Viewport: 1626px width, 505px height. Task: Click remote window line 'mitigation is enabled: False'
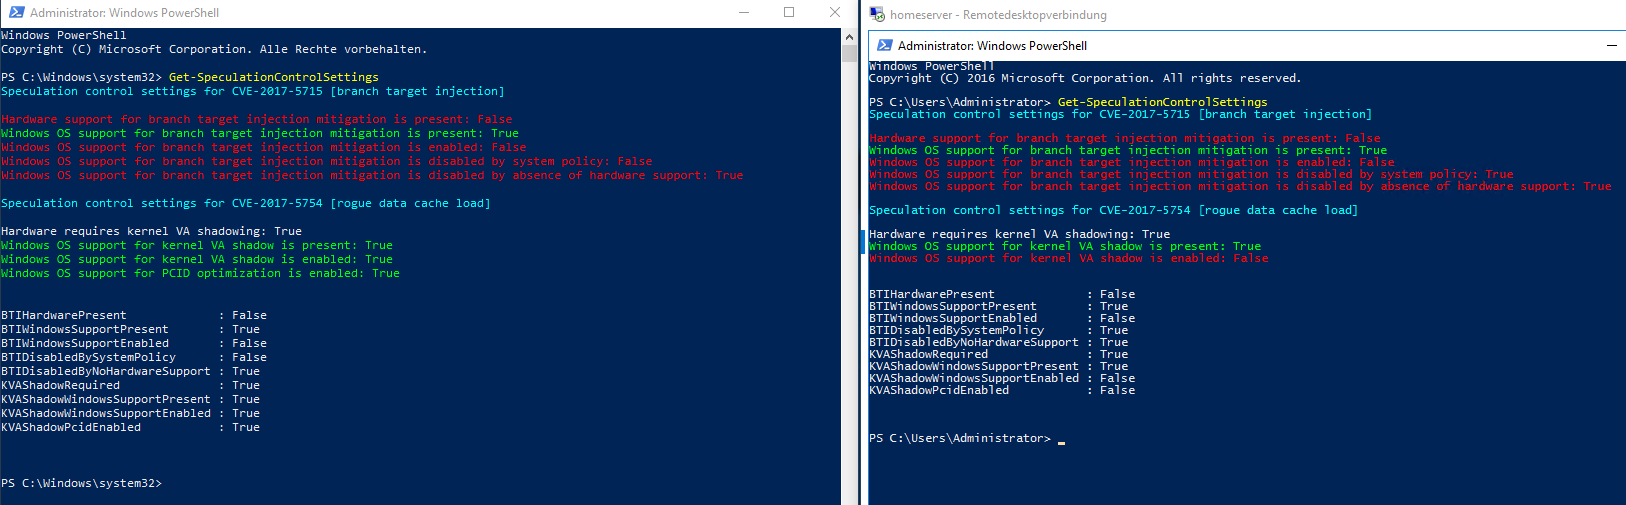(1132, 162)
